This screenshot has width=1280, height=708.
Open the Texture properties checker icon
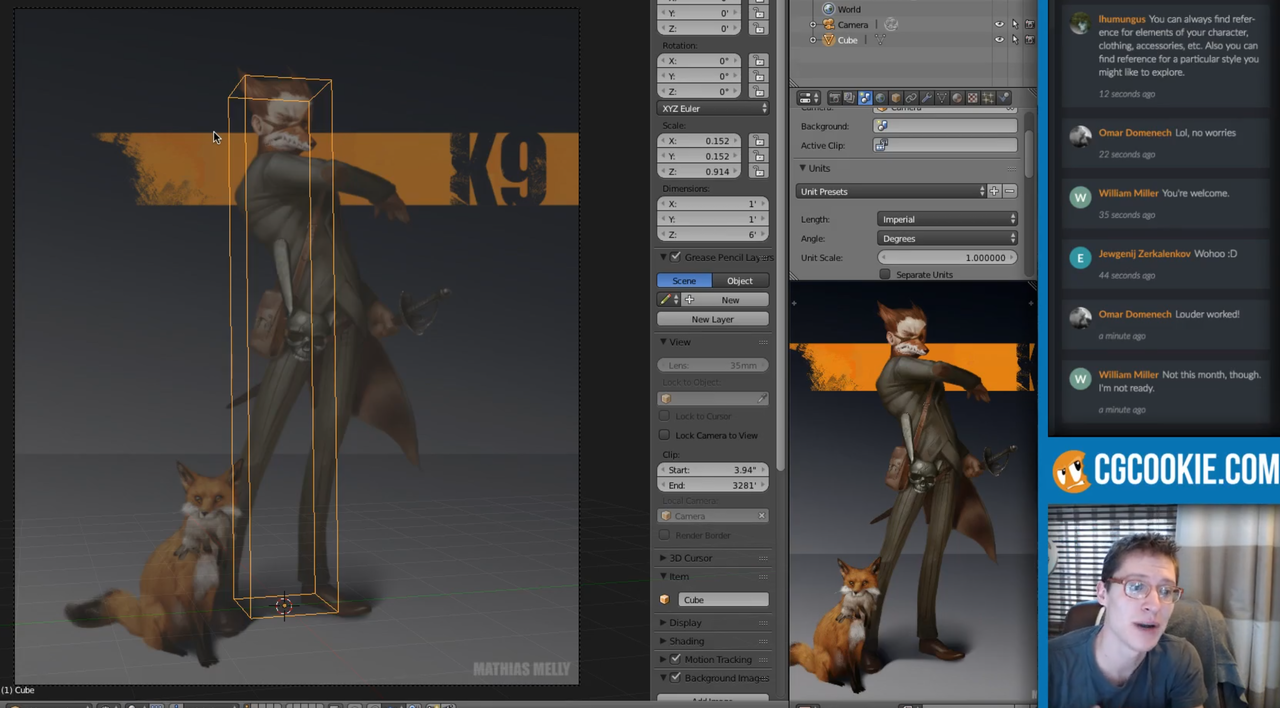tap(972, 98)
